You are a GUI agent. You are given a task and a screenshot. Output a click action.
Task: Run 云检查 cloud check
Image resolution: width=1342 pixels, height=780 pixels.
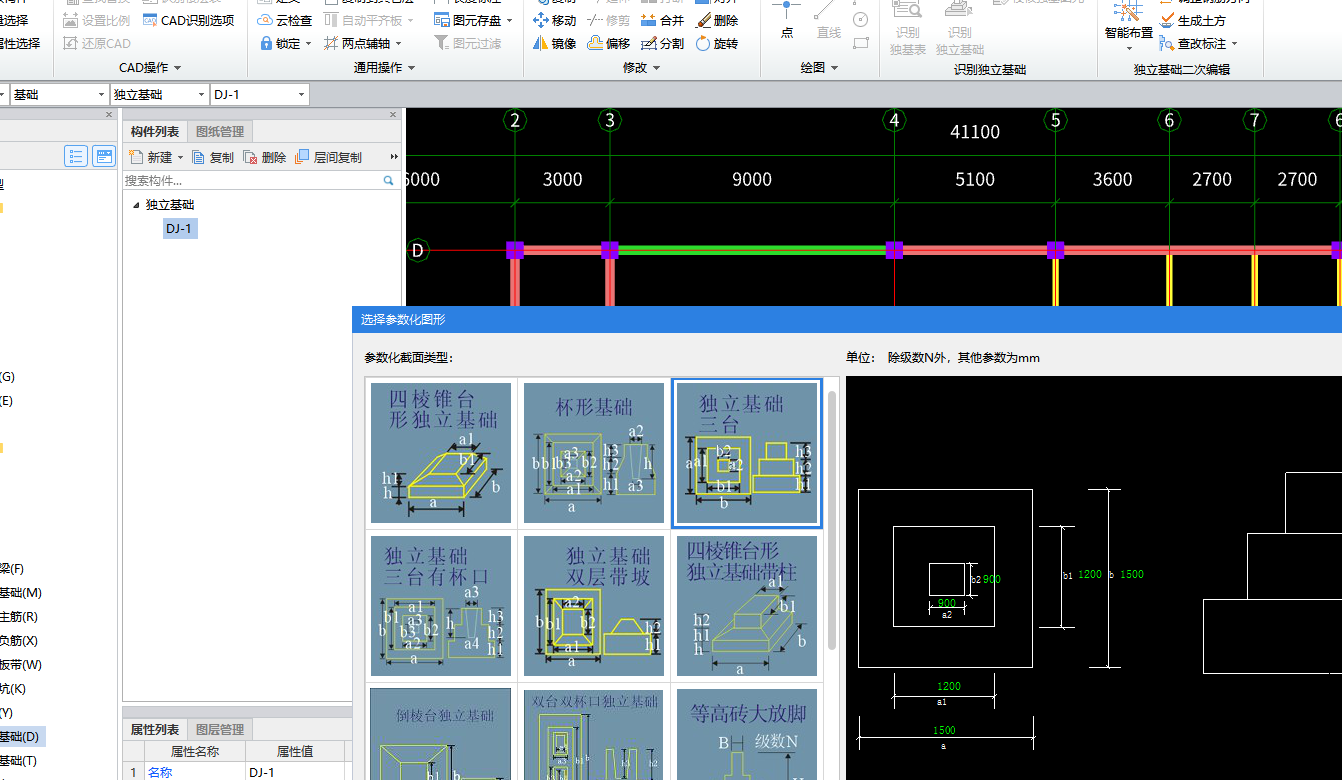[285, 20]
